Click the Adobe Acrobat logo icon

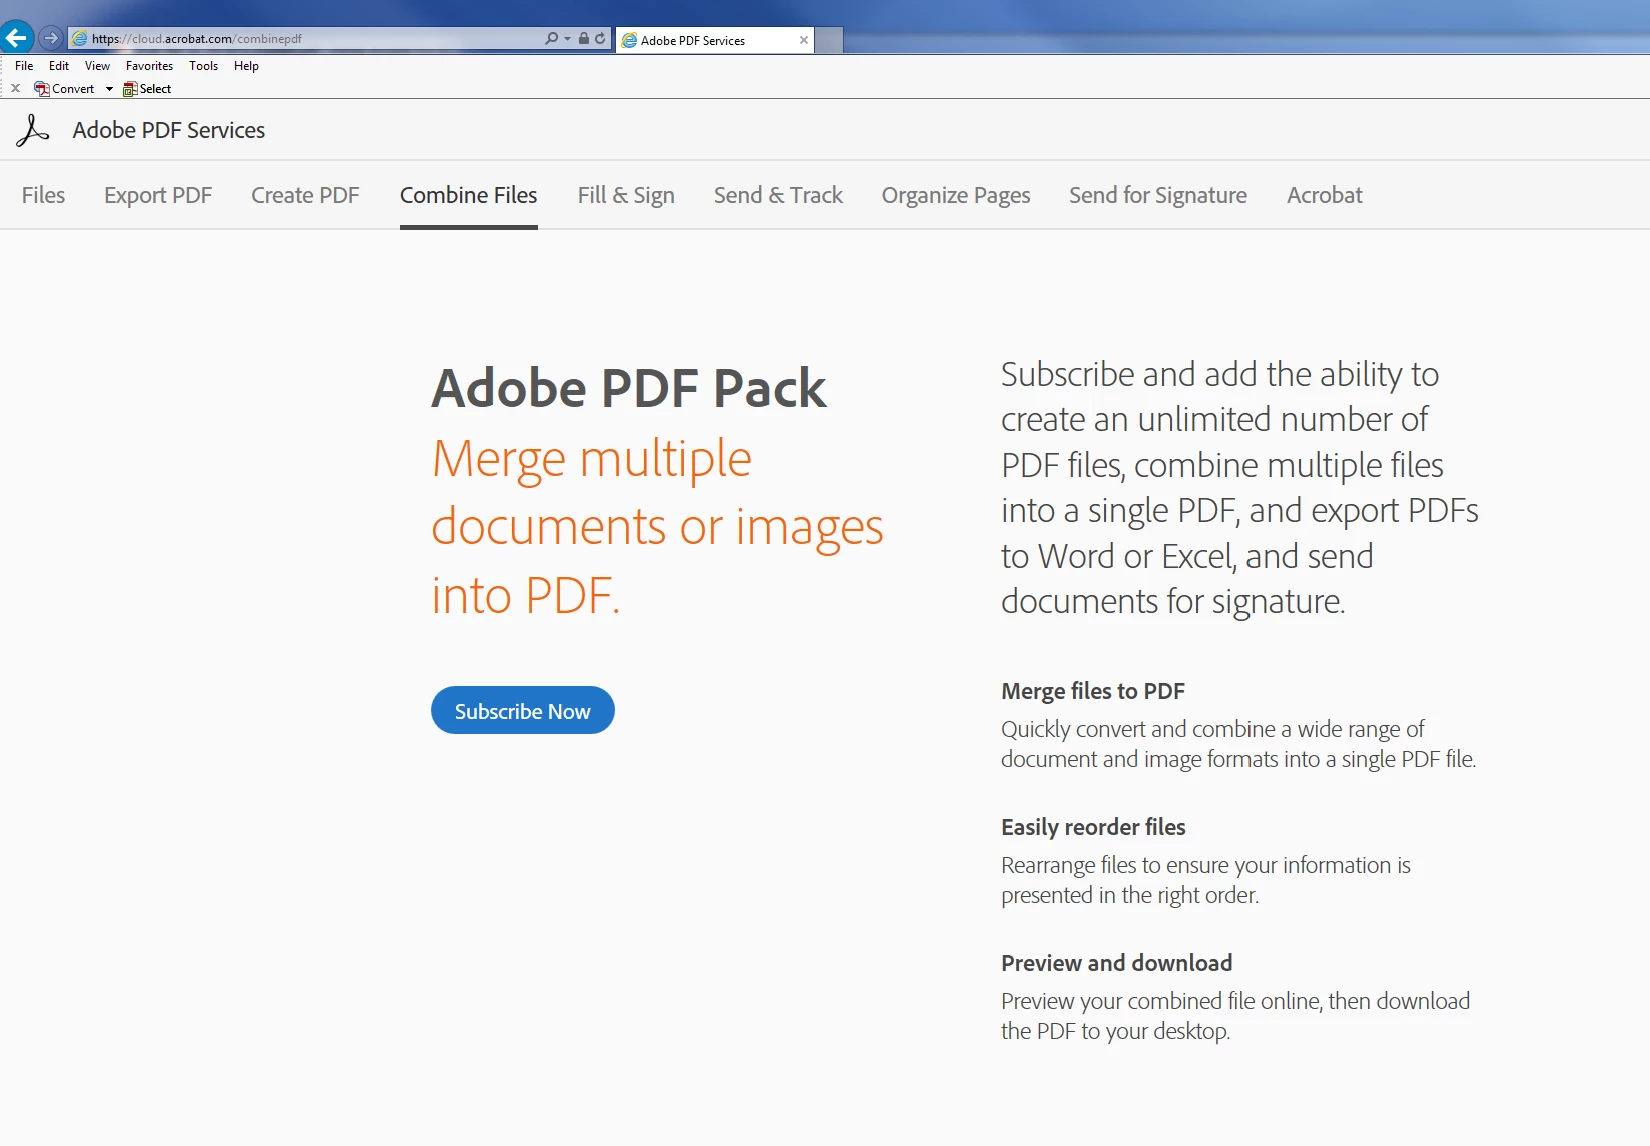coord(32,130)
